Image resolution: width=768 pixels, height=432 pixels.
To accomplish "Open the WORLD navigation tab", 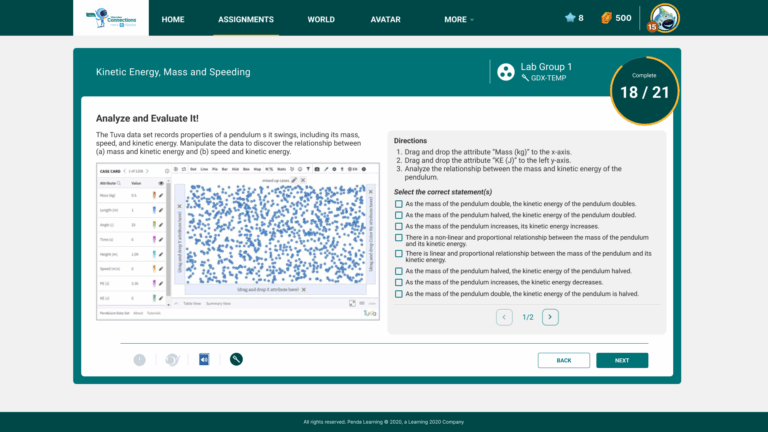I will click(x=321, y=19).
